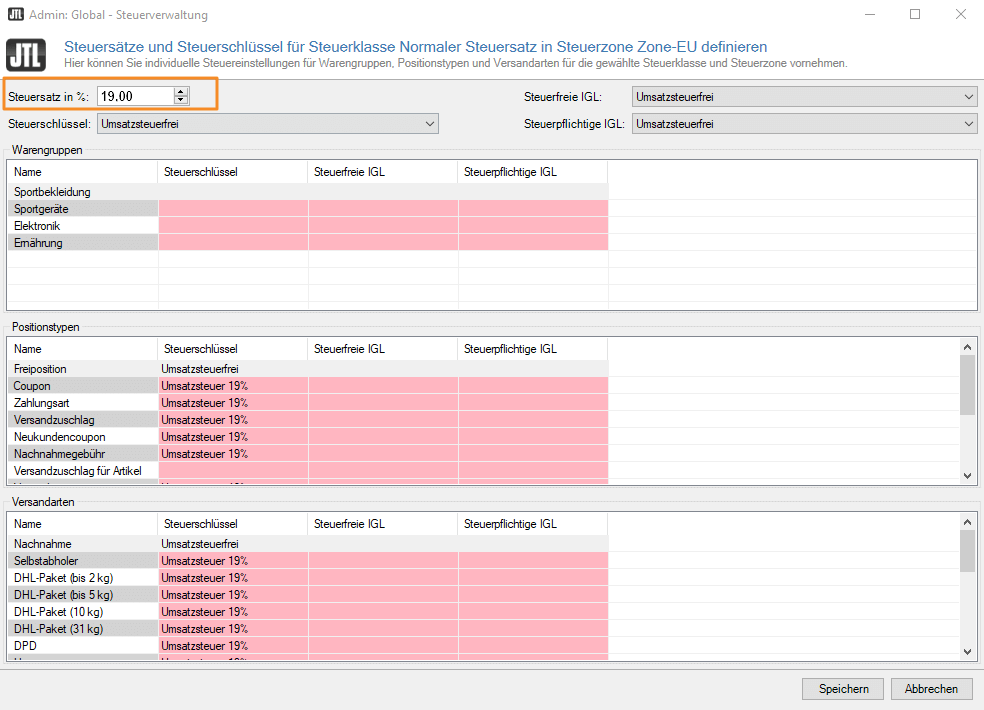
Task: Open the Steuerfreie IGL dropdown
Action: (x=805, y=97)
